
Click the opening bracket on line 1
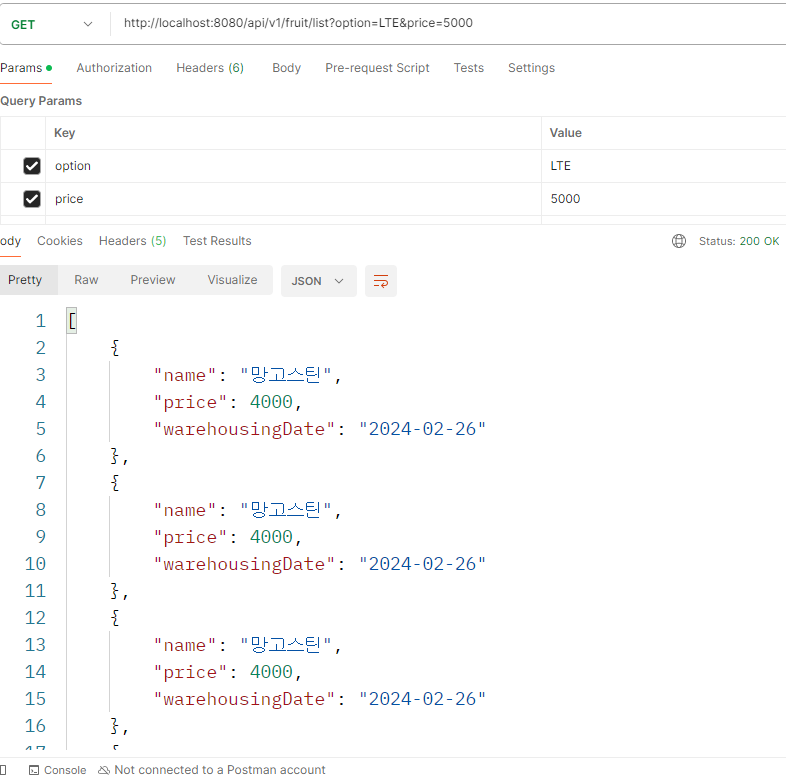click(x=72, y=321)
